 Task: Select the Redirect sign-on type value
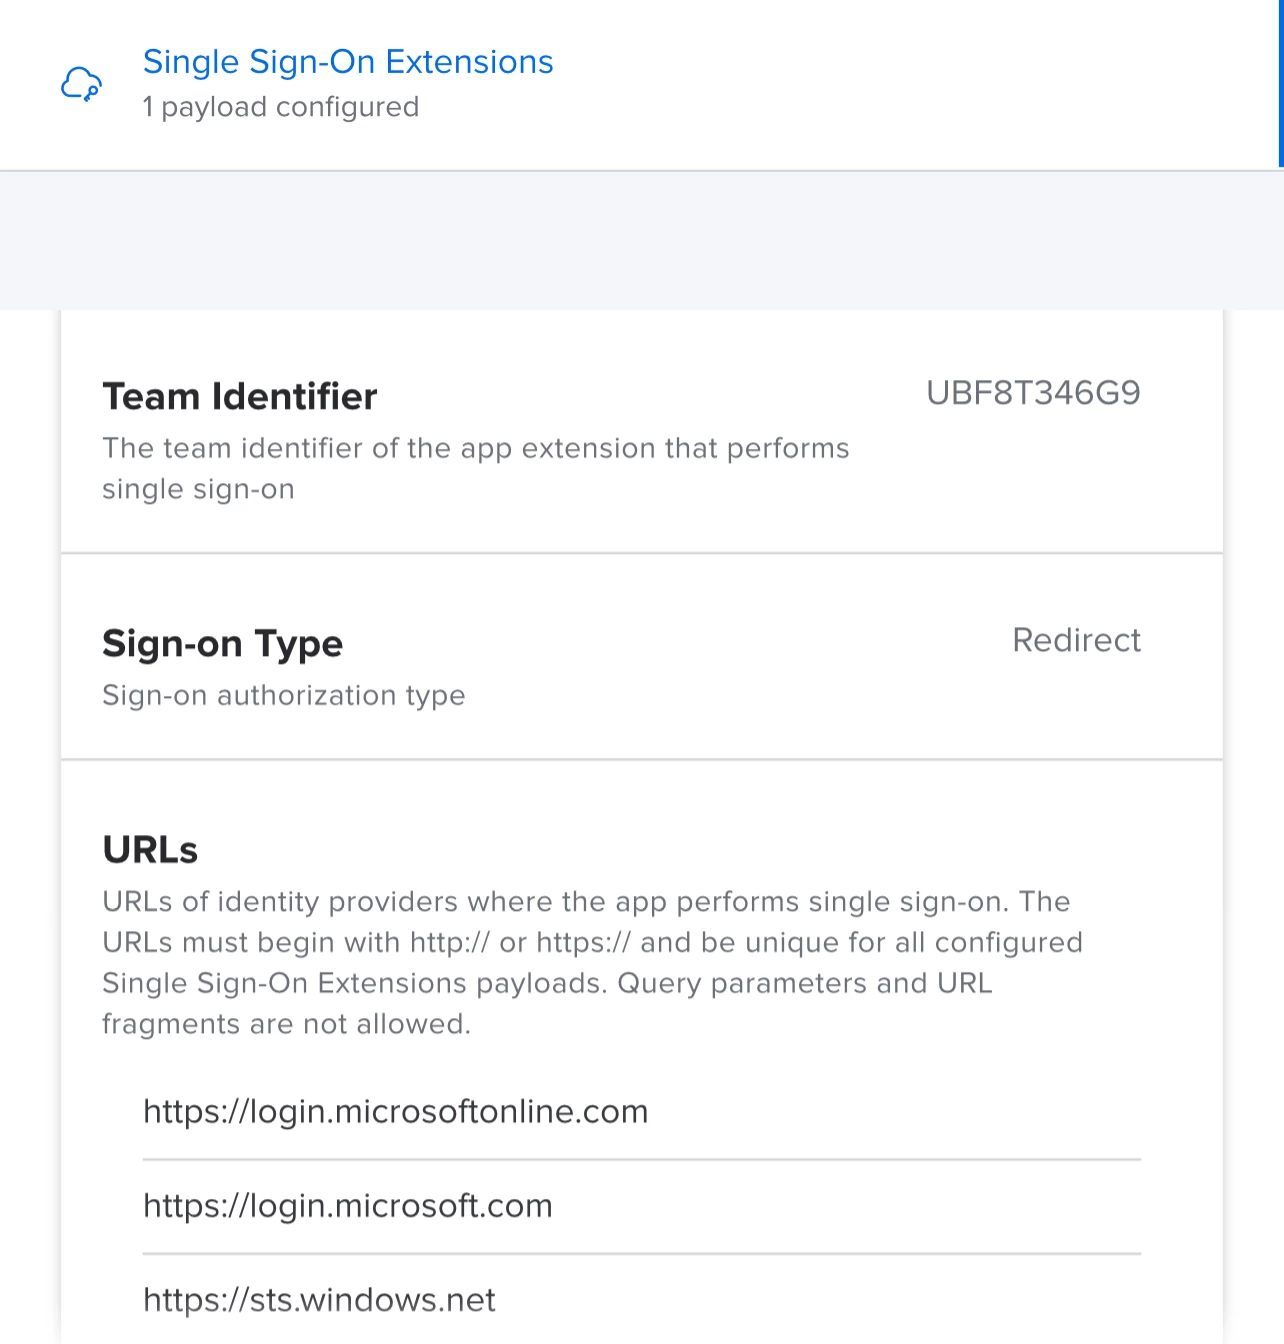[x=1076, y=640]
